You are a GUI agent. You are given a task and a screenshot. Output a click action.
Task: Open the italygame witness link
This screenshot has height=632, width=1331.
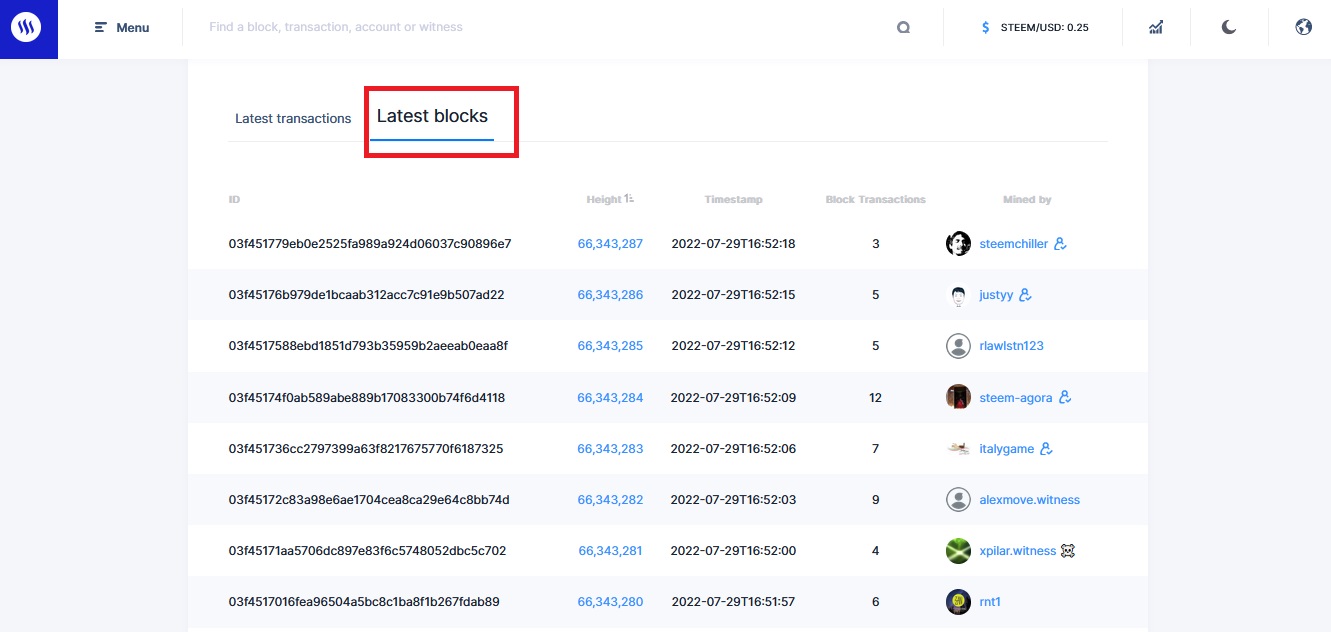tap(1007, 449)
